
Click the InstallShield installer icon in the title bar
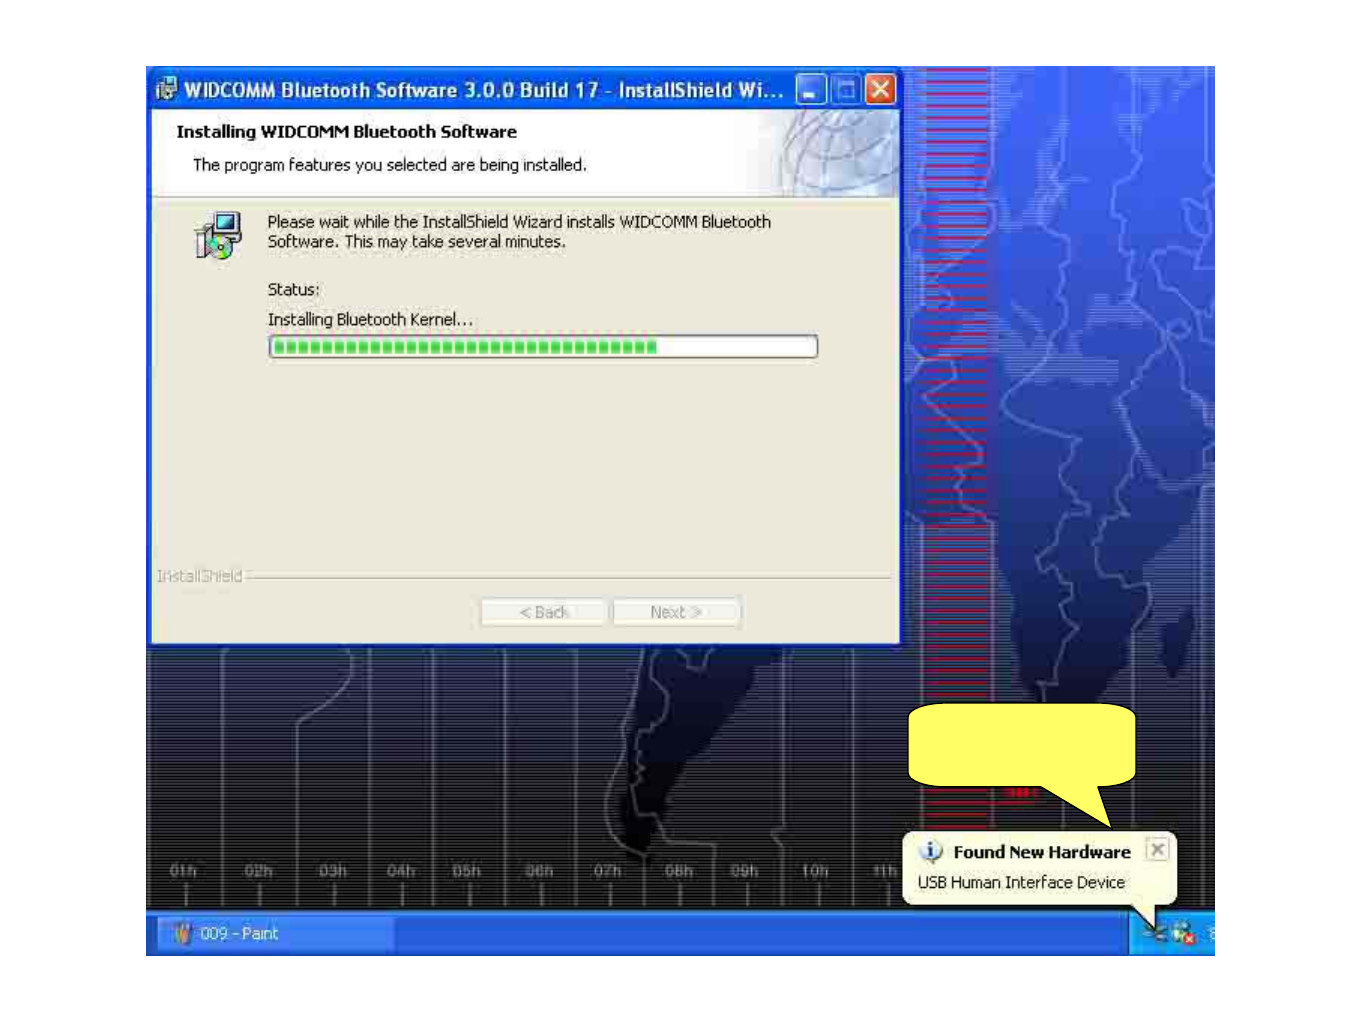(x=167, y=89)
